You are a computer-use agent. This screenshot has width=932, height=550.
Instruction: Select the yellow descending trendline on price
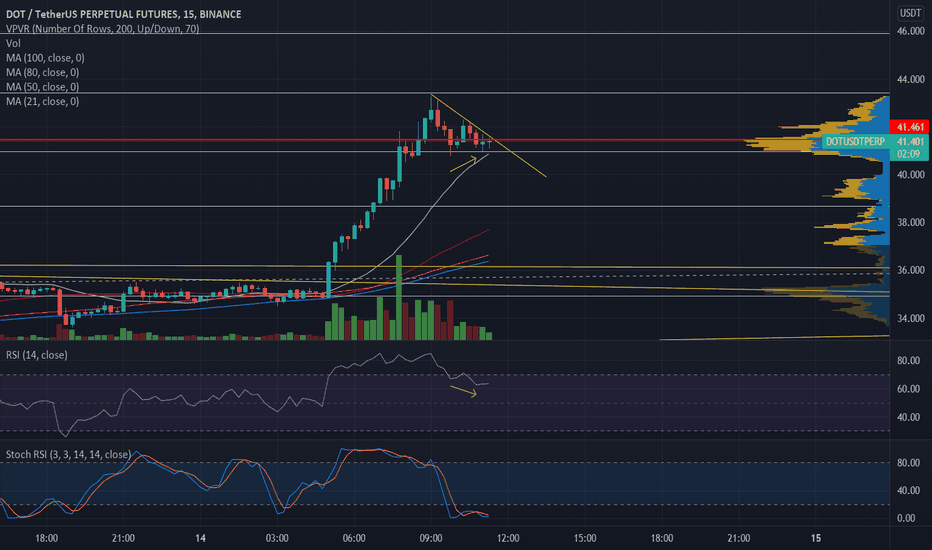[489, 136]
